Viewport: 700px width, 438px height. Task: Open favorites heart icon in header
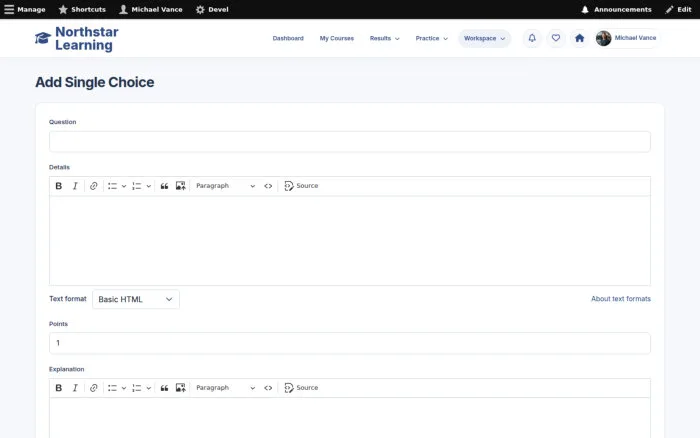point(556,38)
